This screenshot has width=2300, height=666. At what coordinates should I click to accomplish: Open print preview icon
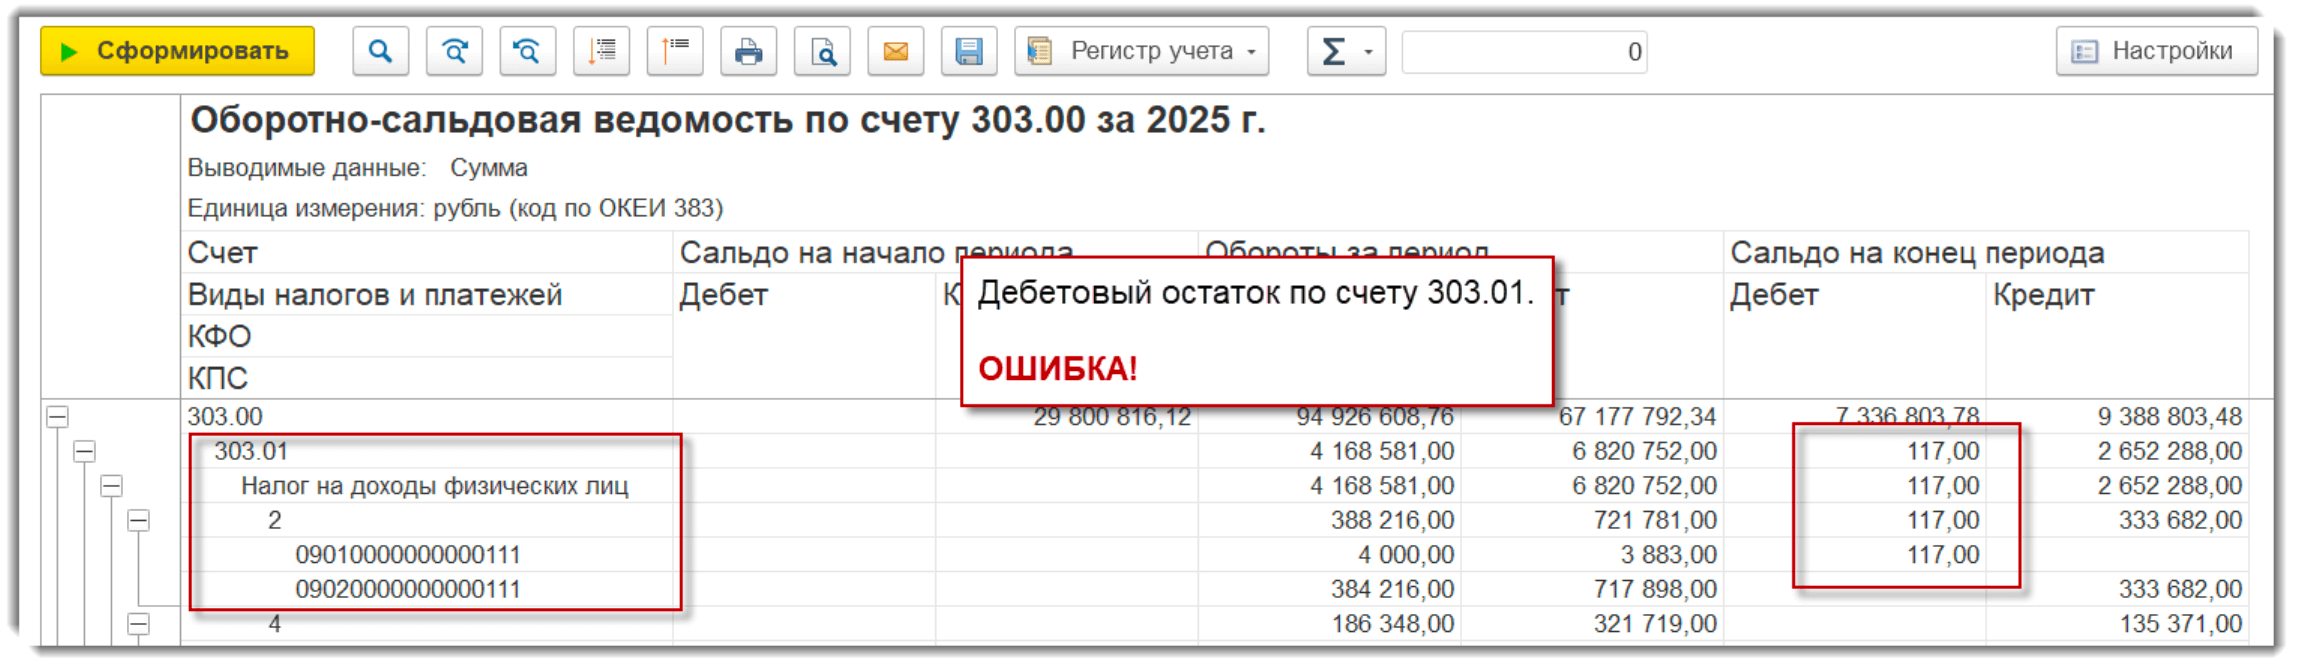point(822,51)
